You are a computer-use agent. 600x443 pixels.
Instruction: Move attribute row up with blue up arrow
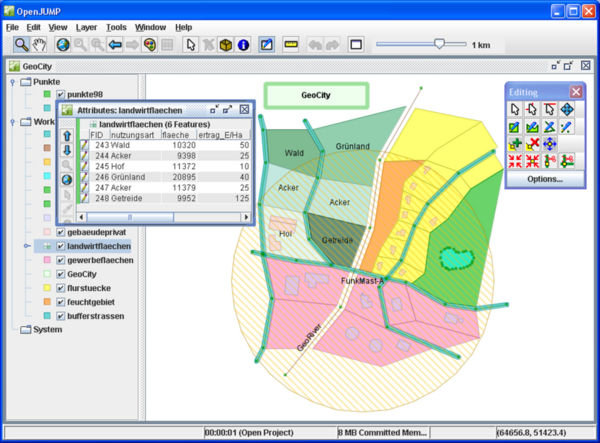click(x=67, y=136)
